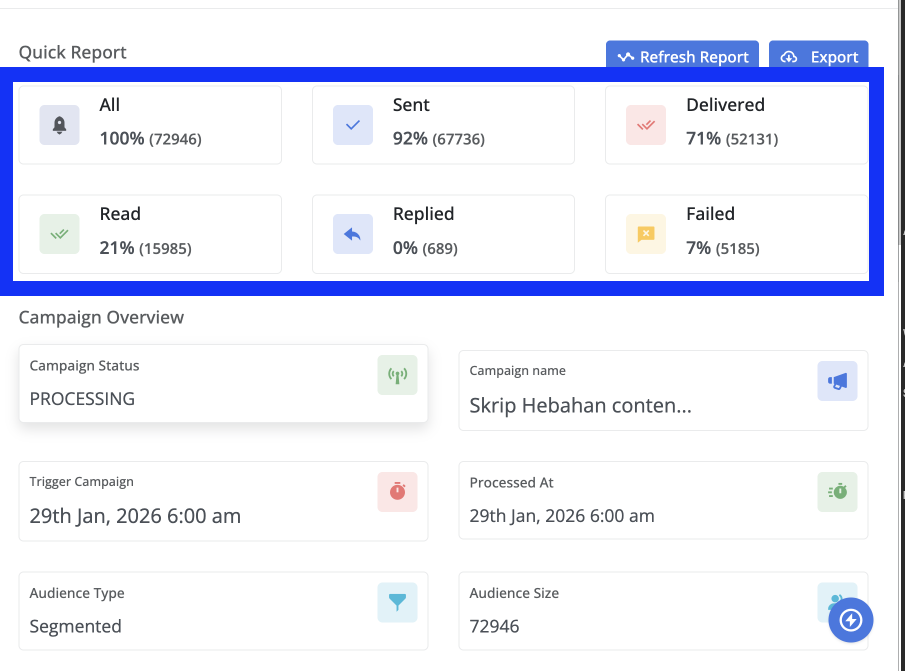Image resolution: width=905 pixels, height=671 pixels.
Task: Open the blue lightning bolt floating button
Action: coord(851,620)
